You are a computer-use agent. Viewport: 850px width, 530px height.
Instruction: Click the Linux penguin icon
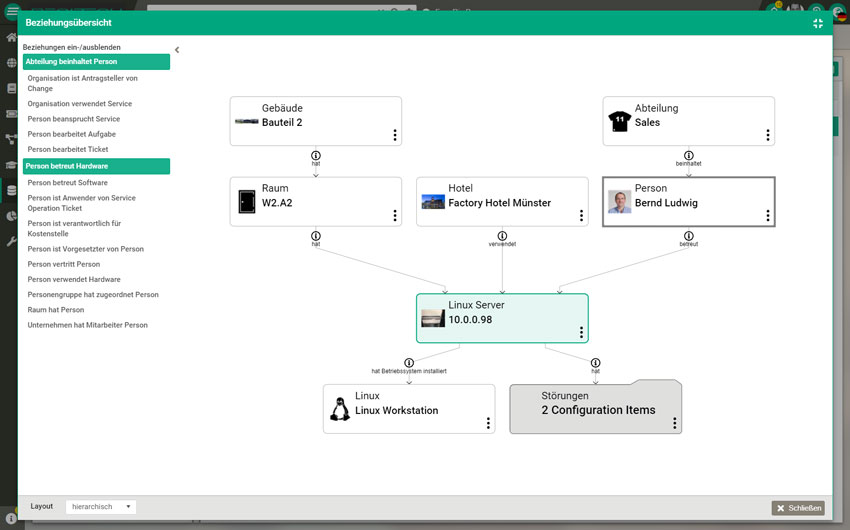coord(340,409)
